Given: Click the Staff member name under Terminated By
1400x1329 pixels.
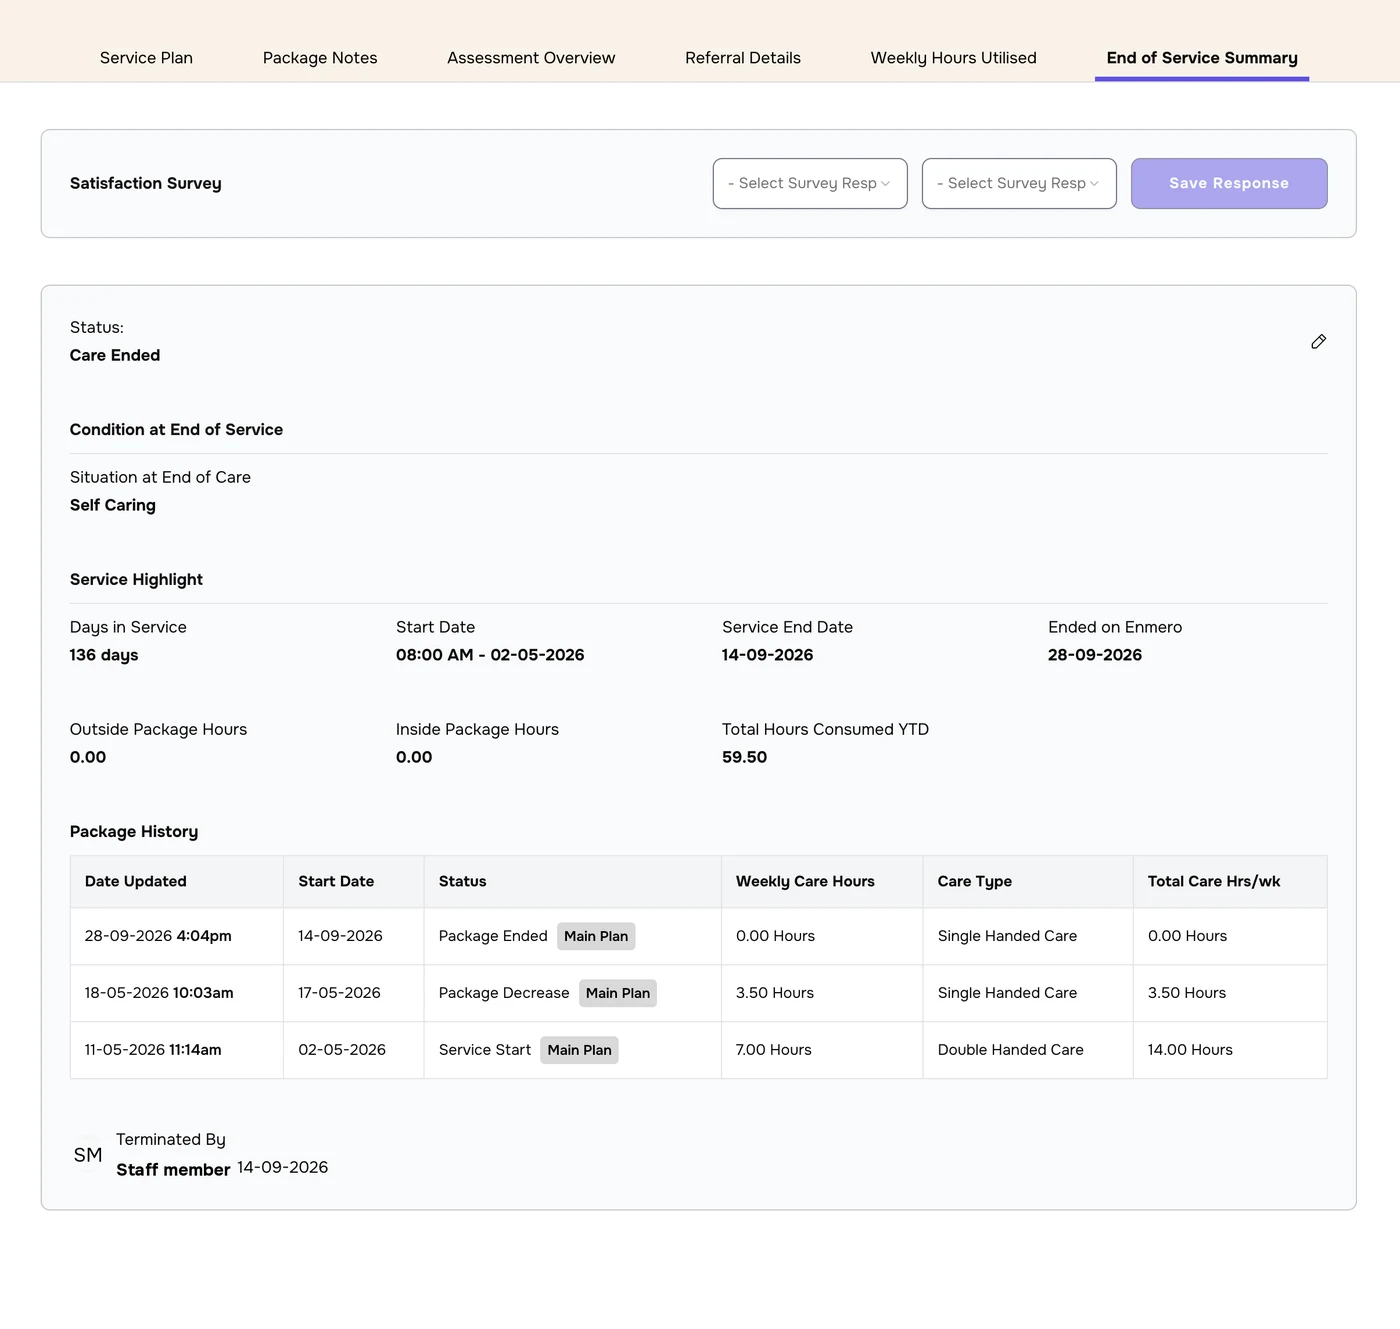Looking at the screenshot, I should 173,1170.
